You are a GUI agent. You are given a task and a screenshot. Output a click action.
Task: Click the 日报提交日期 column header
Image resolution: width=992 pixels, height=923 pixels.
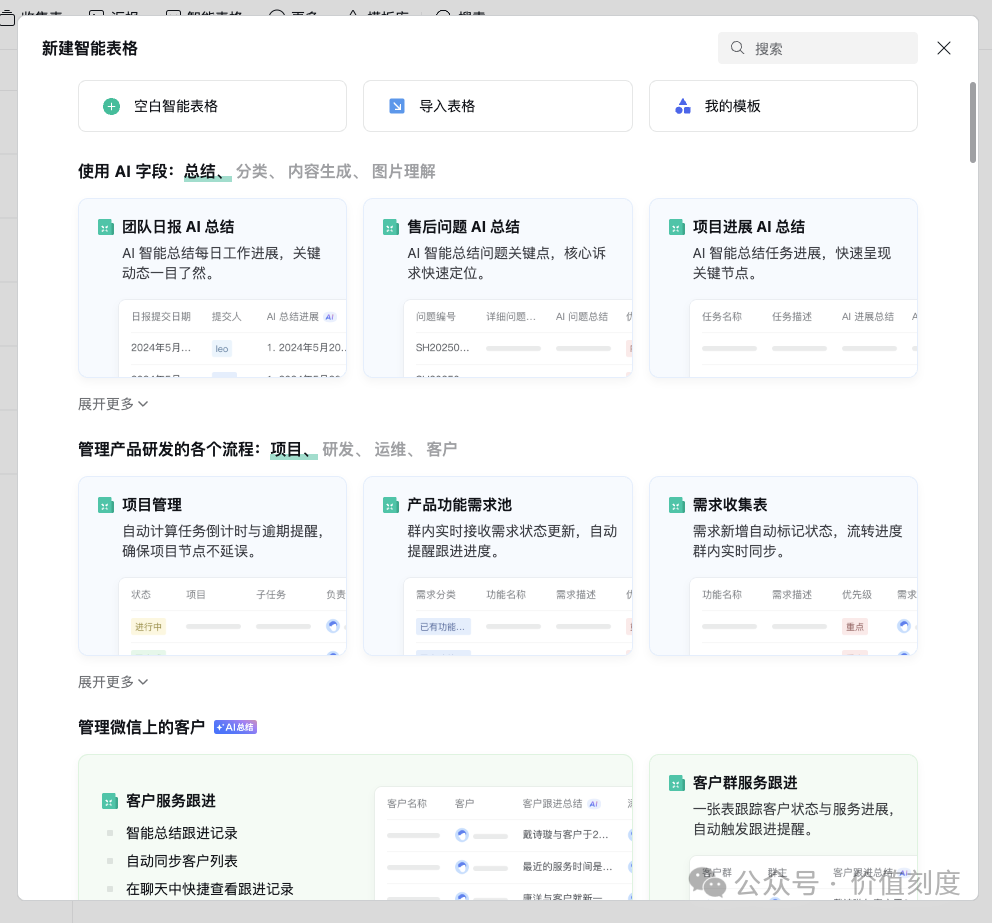161,317
